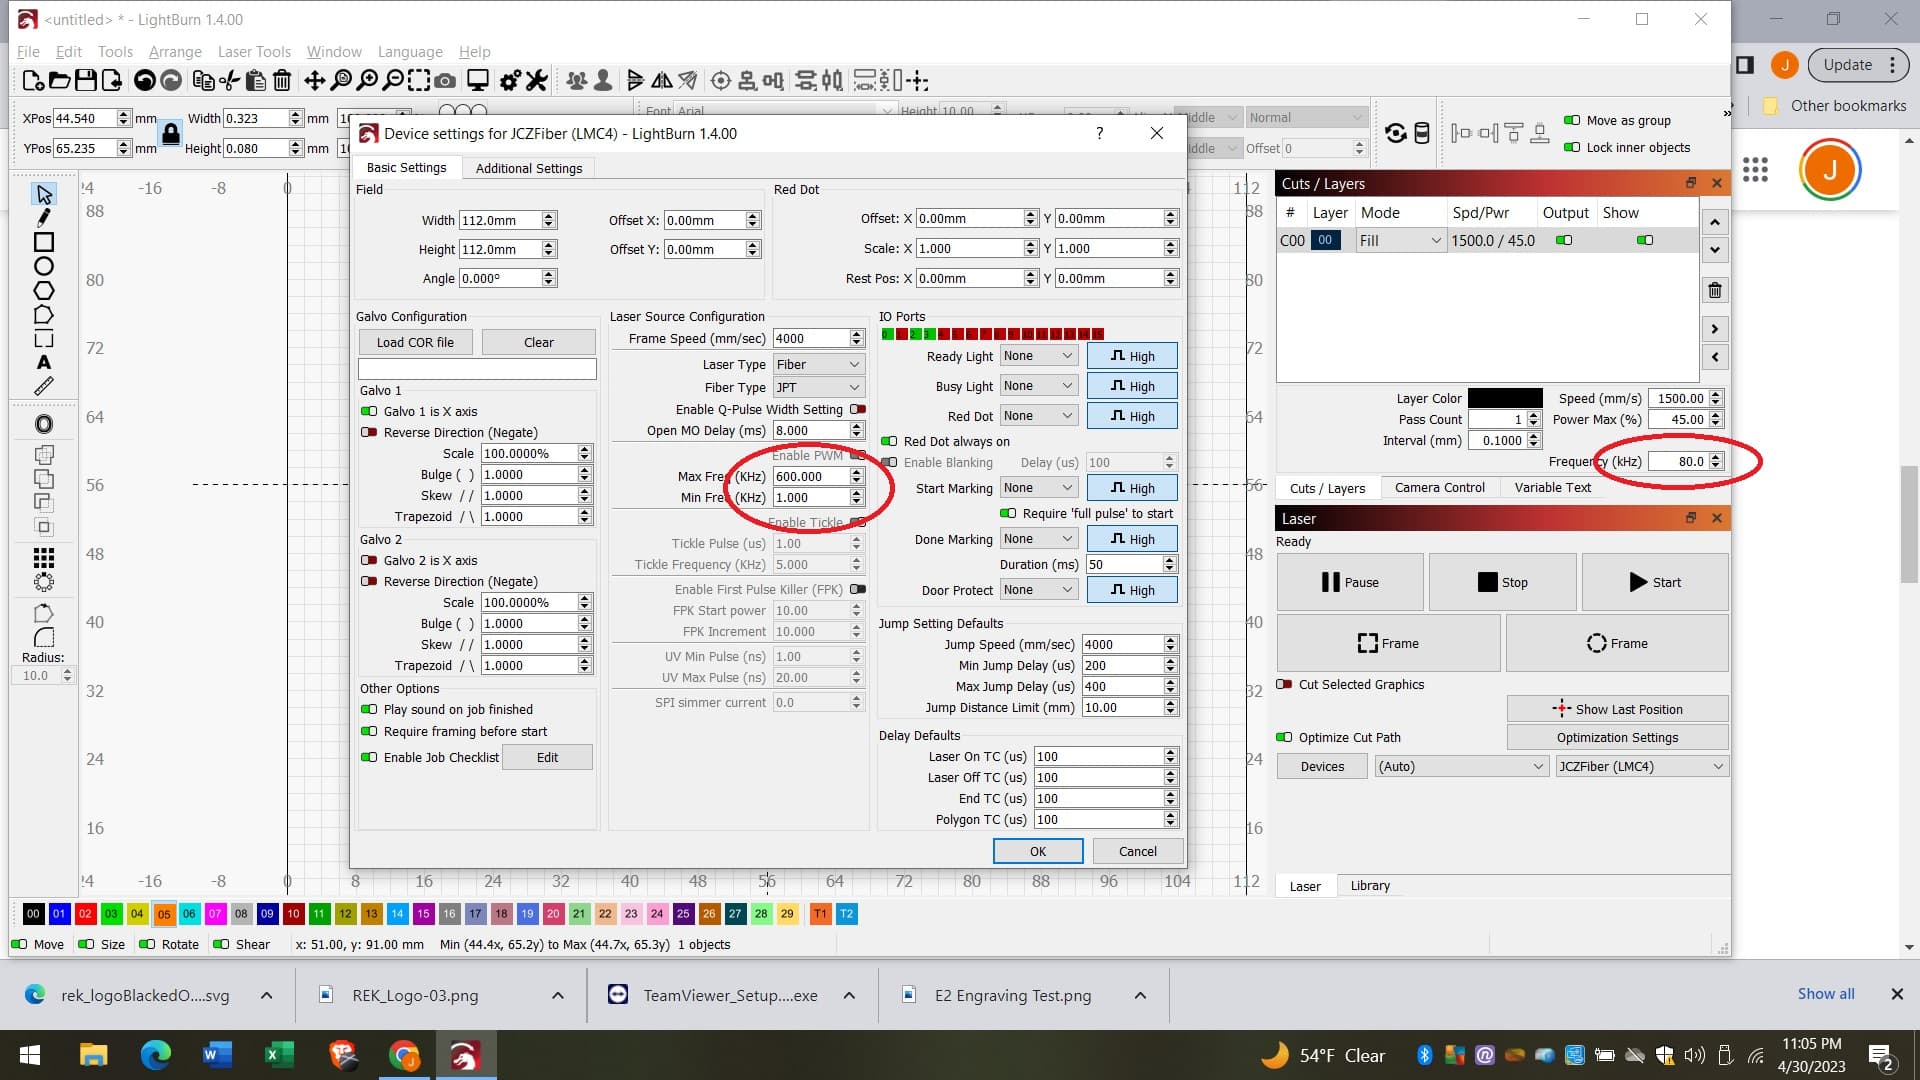Screen dimensions: 1920x1080
Task: Open Settings gears icon
Action: tap(510, 81)
